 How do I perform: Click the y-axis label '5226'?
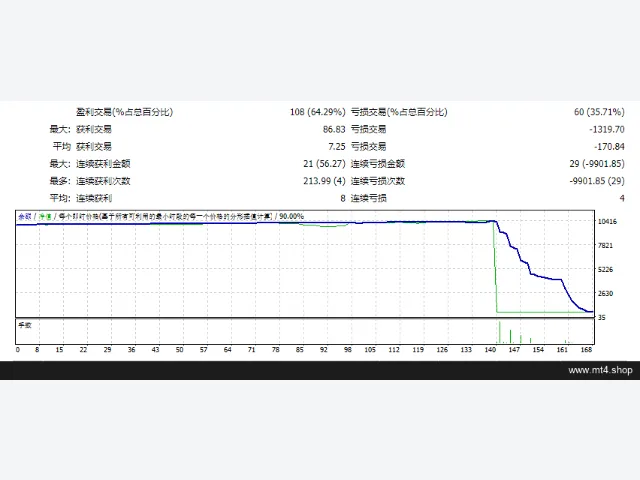point(605,269)
